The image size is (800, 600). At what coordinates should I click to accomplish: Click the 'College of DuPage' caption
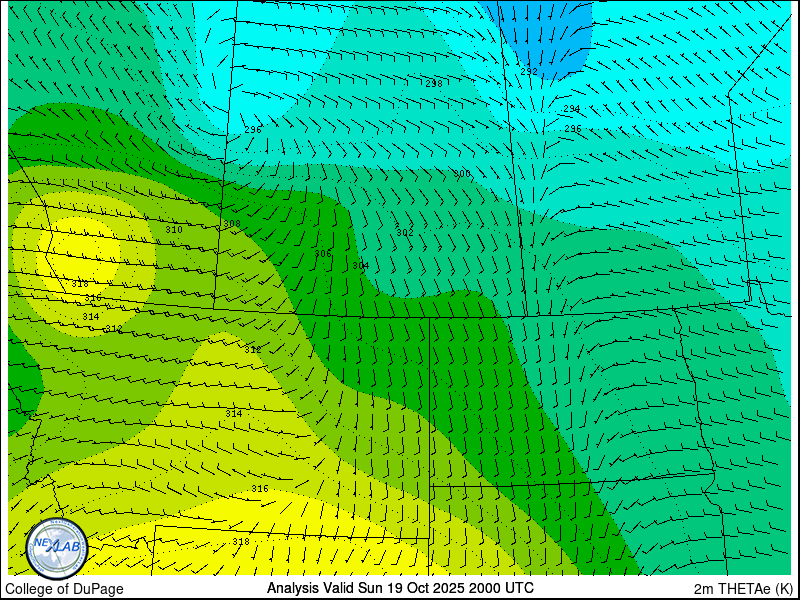pos(64,589)
